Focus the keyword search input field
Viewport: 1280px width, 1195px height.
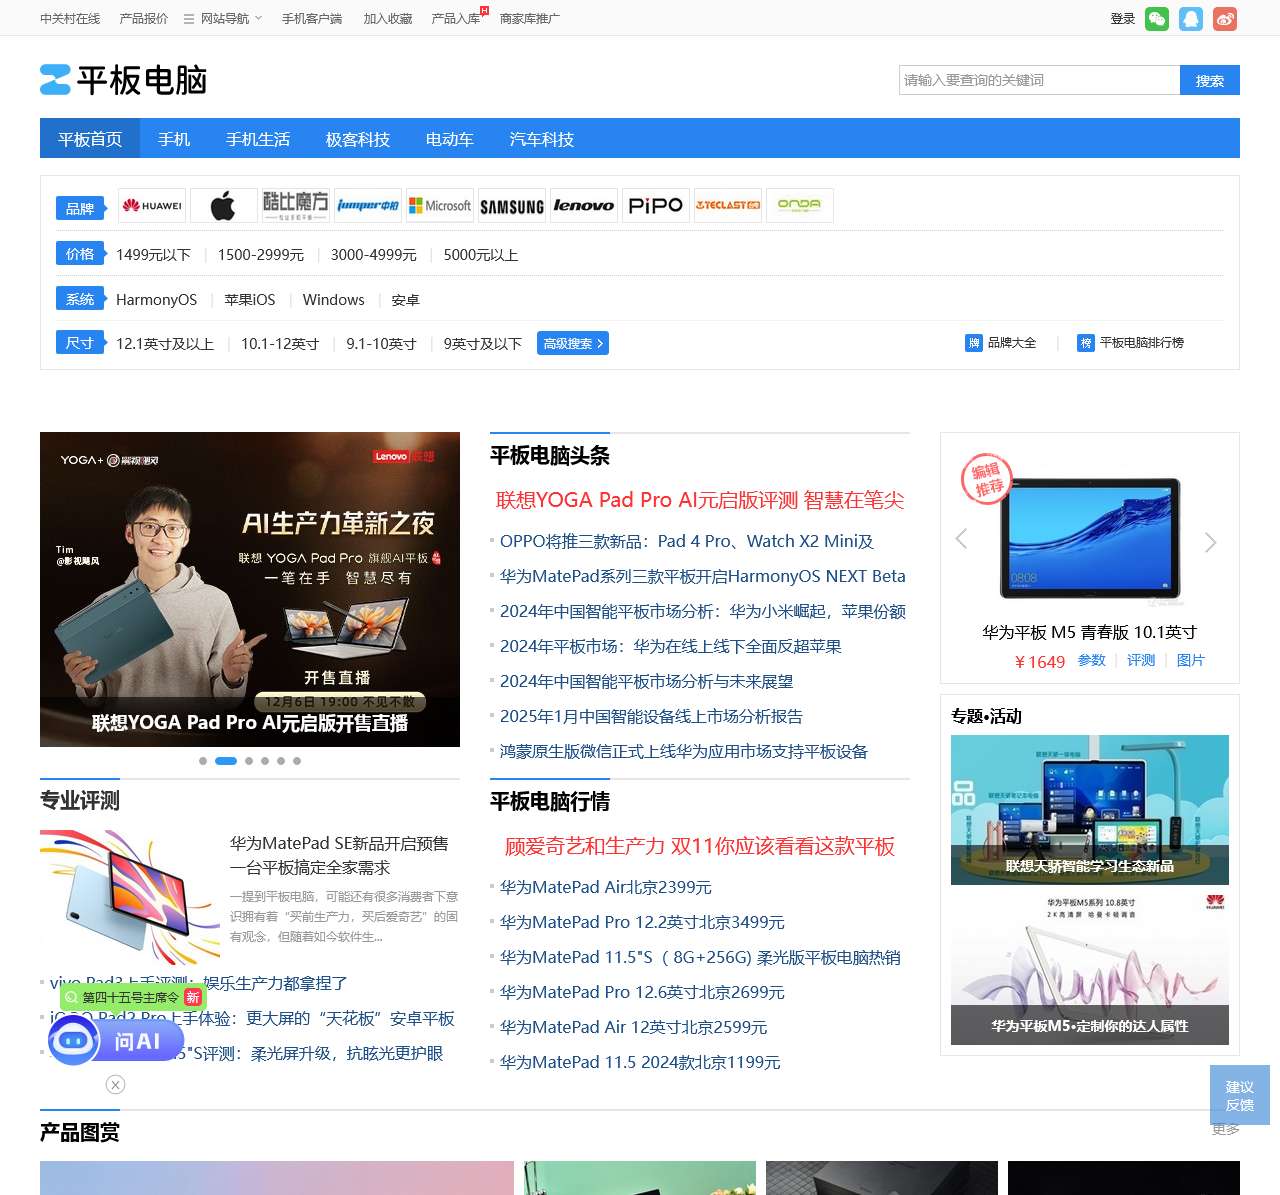click(x=1040, y=80)
